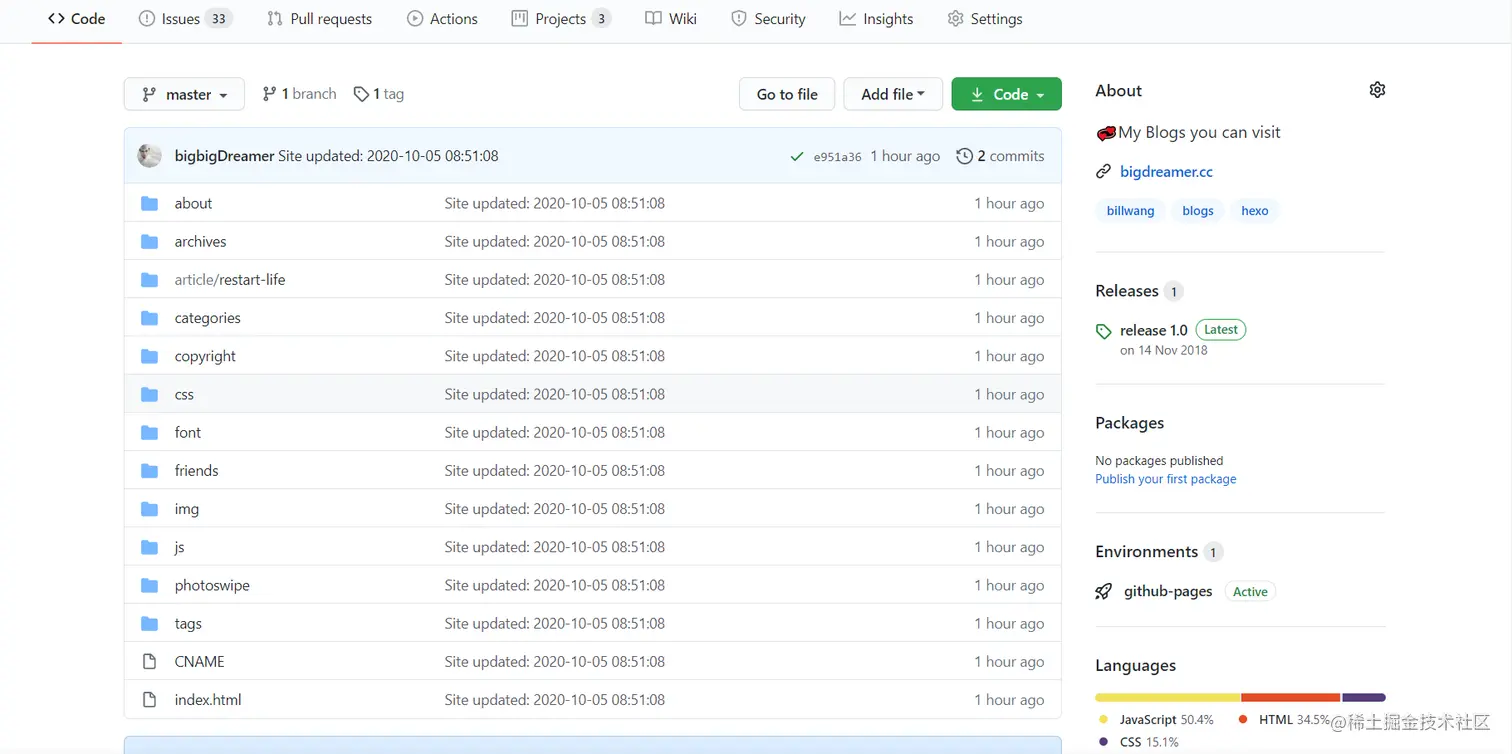Select the blogs topic tag
The height and width of the screenshot is (754, 1512).
coord(1197,211)
